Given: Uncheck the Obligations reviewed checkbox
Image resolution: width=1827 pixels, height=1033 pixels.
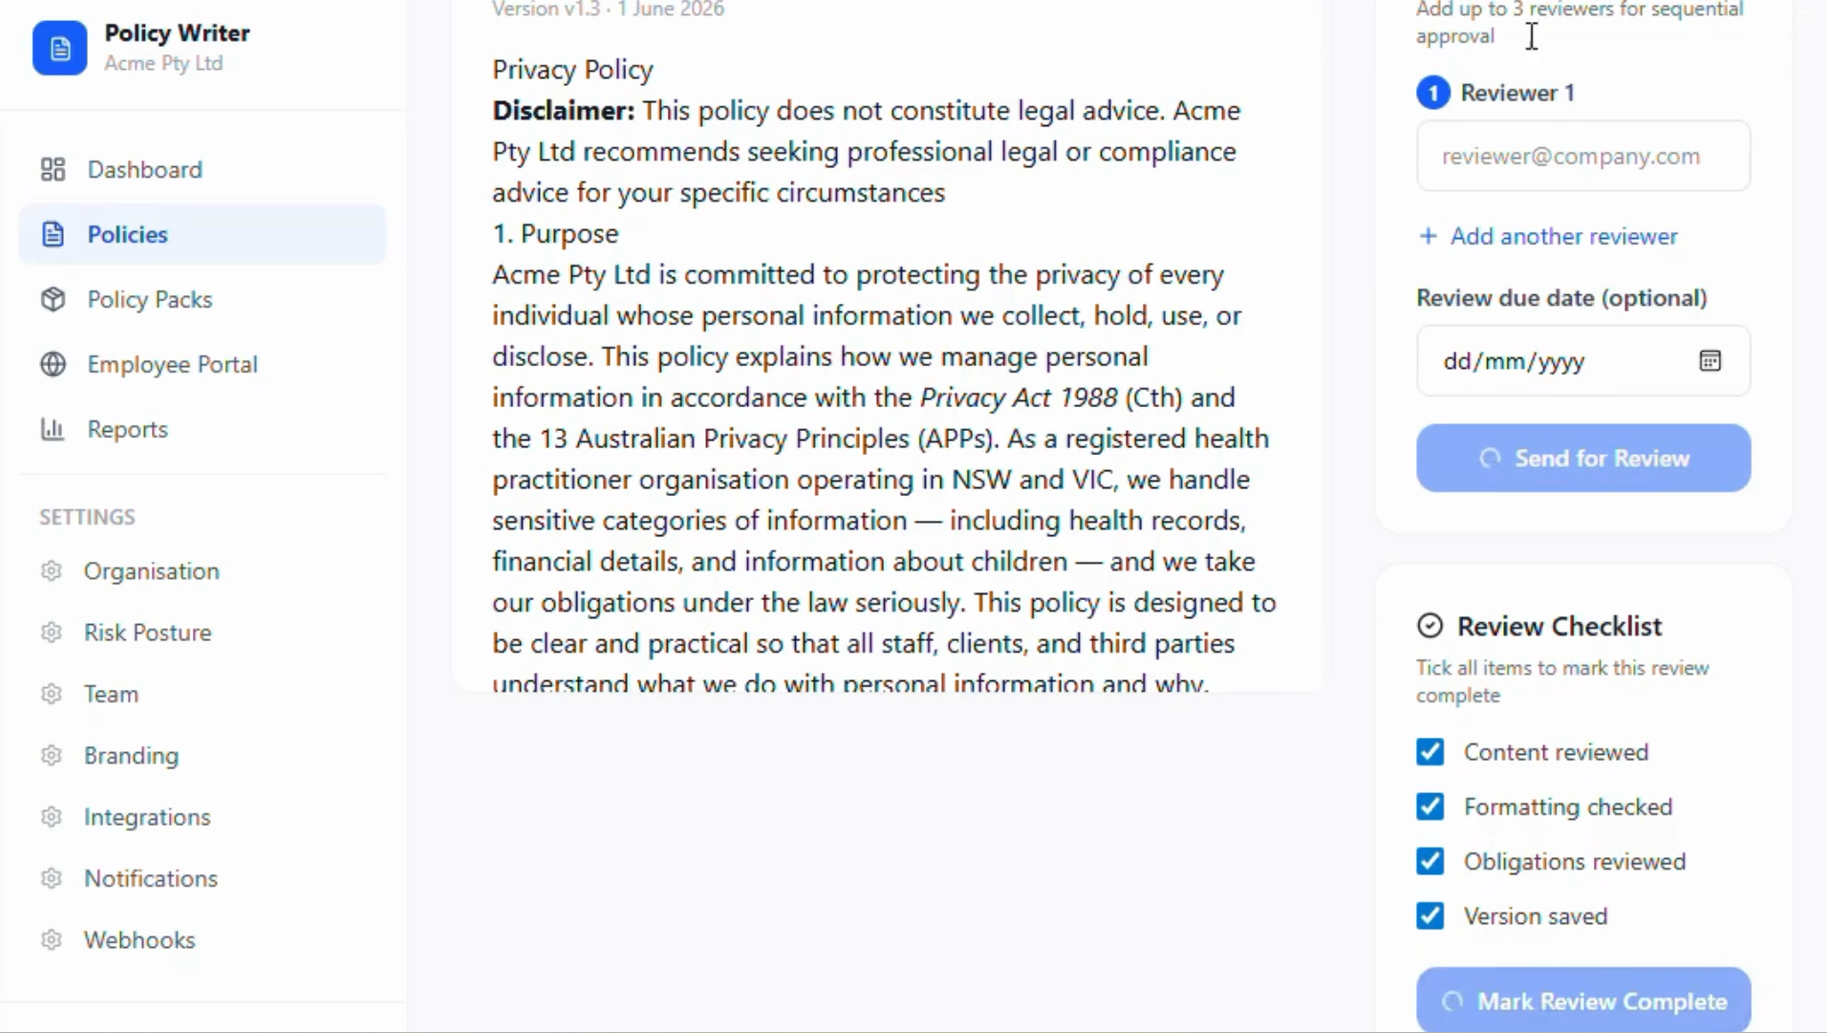Looking at the screenshot, I should pyautogui.click(x=1430, y=861).
